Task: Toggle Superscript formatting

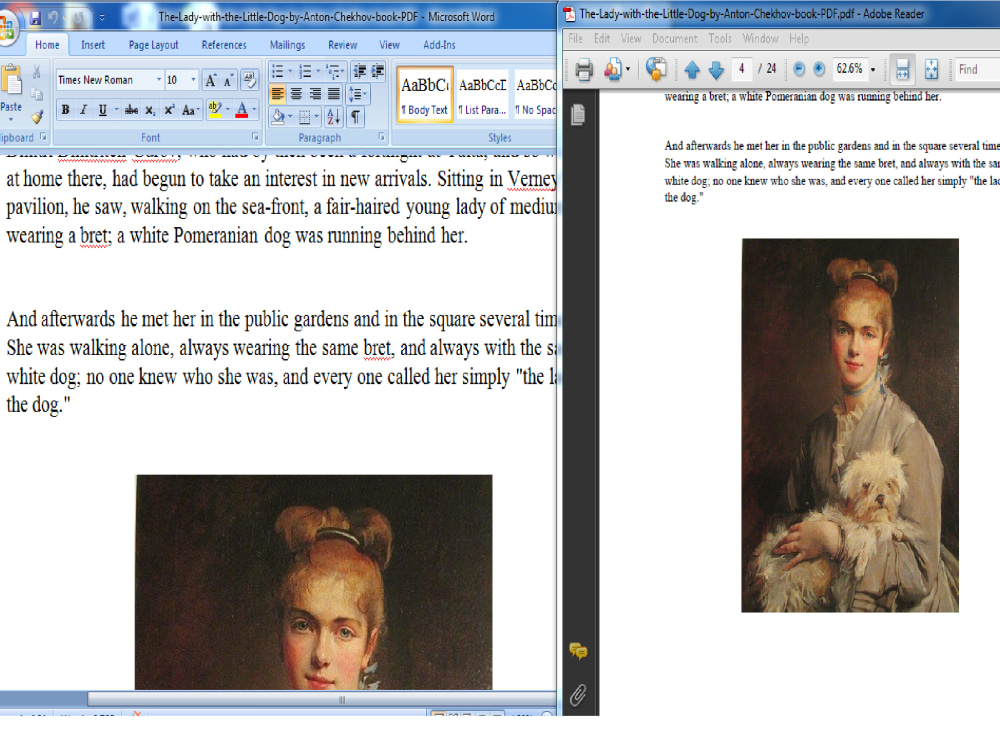Action: point(169,110)
